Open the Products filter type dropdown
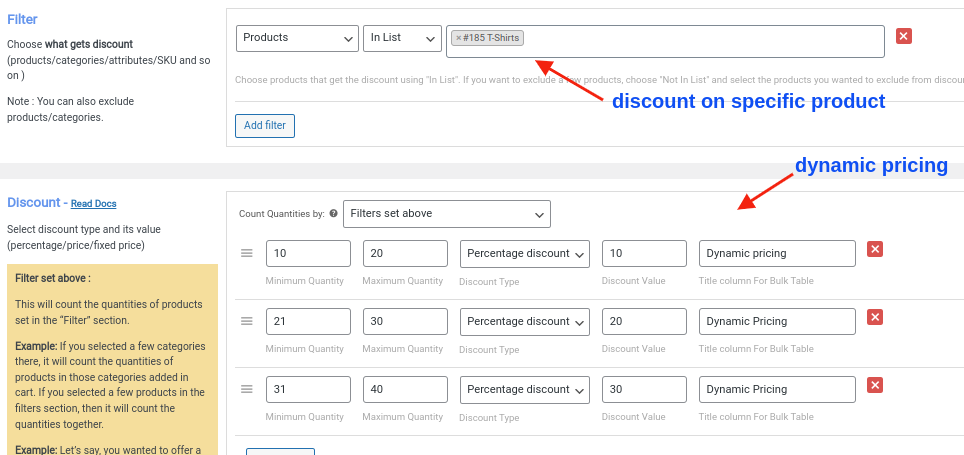Viewport: 964px width, 455px height. [297, 38]
